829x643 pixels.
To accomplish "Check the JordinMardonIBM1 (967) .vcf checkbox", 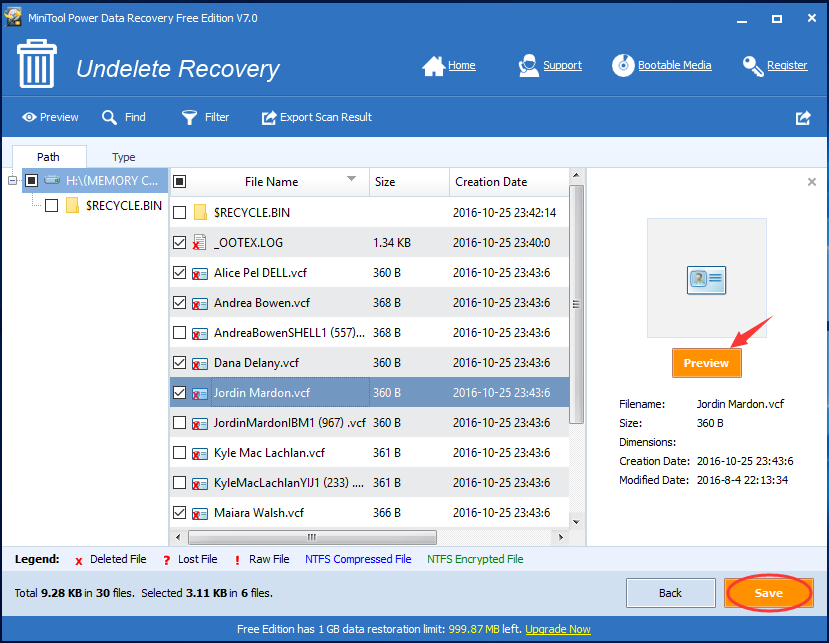I will [x=180, y=422].
